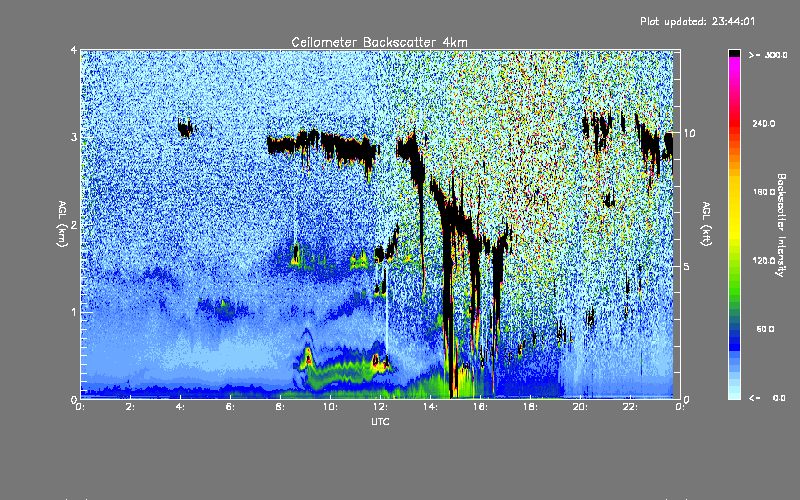Click the "60.0" colorbar value
This screenshot has height=500, width=800.
pos(765,329)
